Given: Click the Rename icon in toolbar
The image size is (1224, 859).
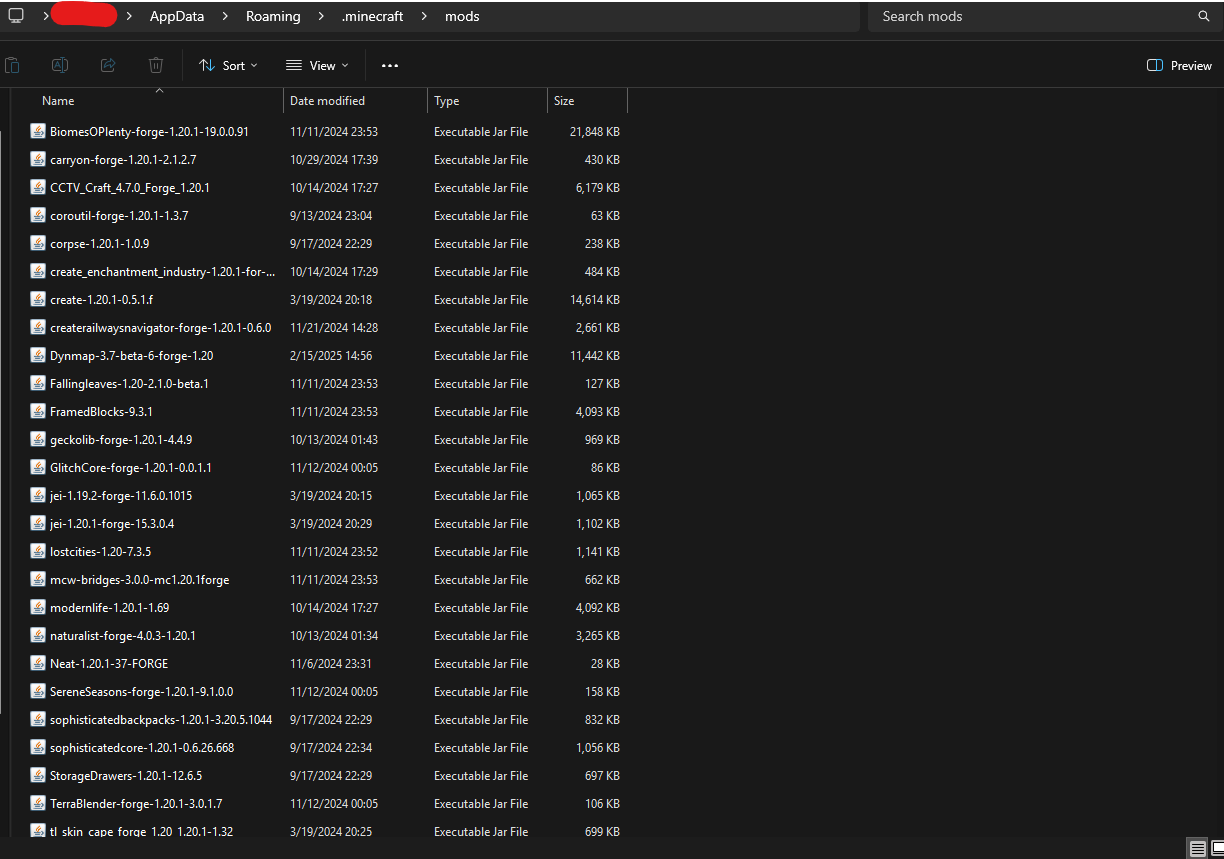Looking at the screenshot, I should [60, 65].
